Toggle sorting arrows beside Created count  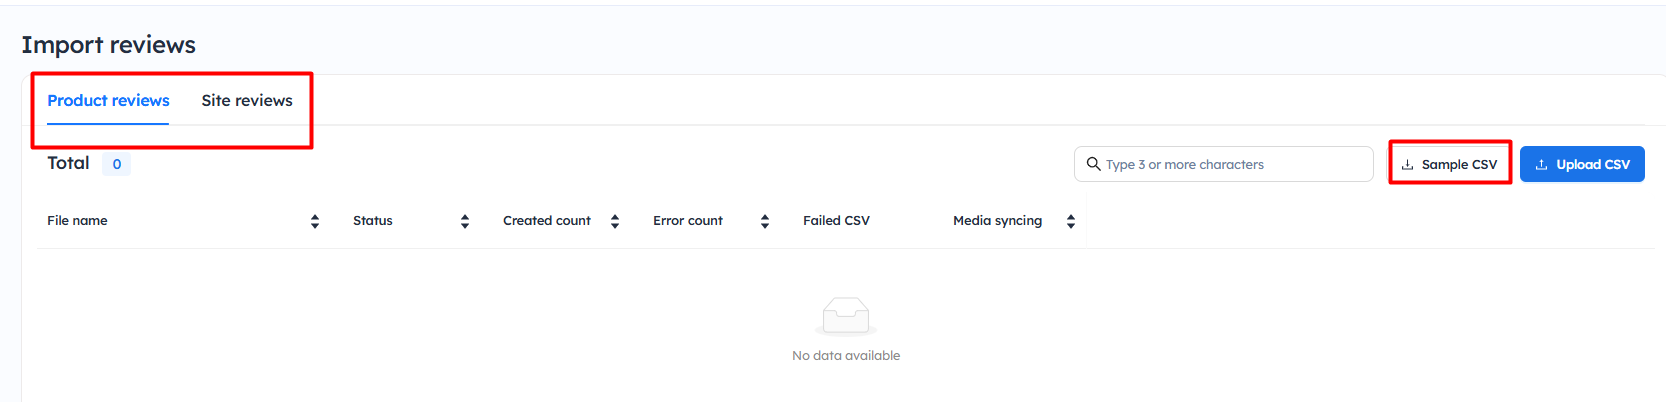click(615, 221)
